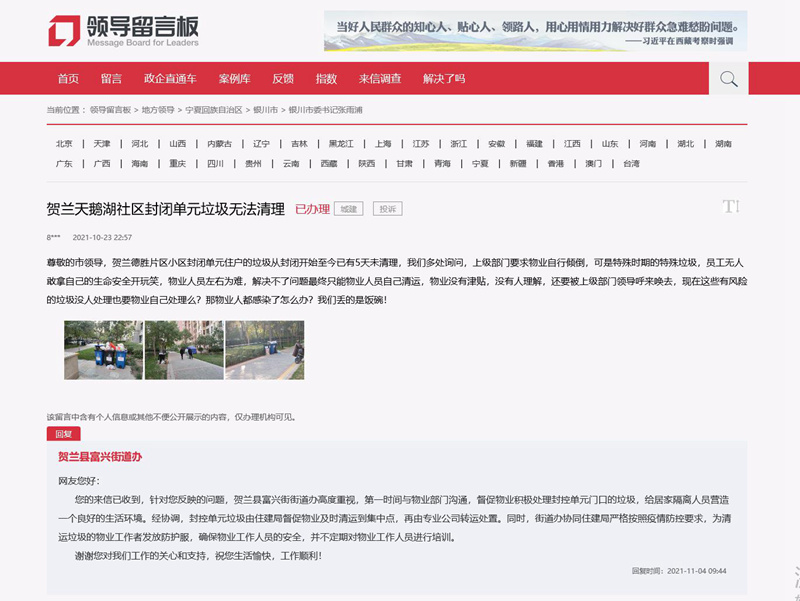Click the top banner slogan image
This screenshot has width=800, height=601.
(535, 31)
